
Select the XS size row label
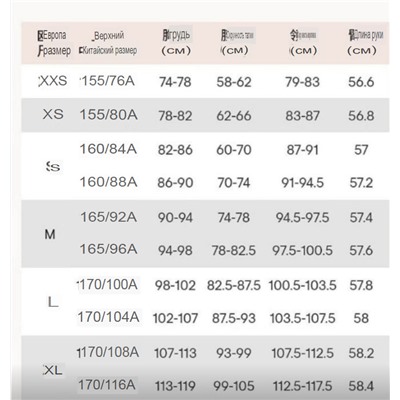click(x=53, y=114)
